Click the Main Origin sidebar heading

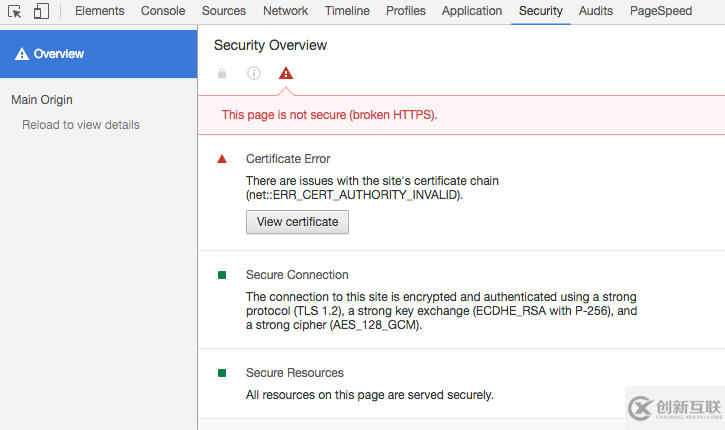tap(42, 100)
